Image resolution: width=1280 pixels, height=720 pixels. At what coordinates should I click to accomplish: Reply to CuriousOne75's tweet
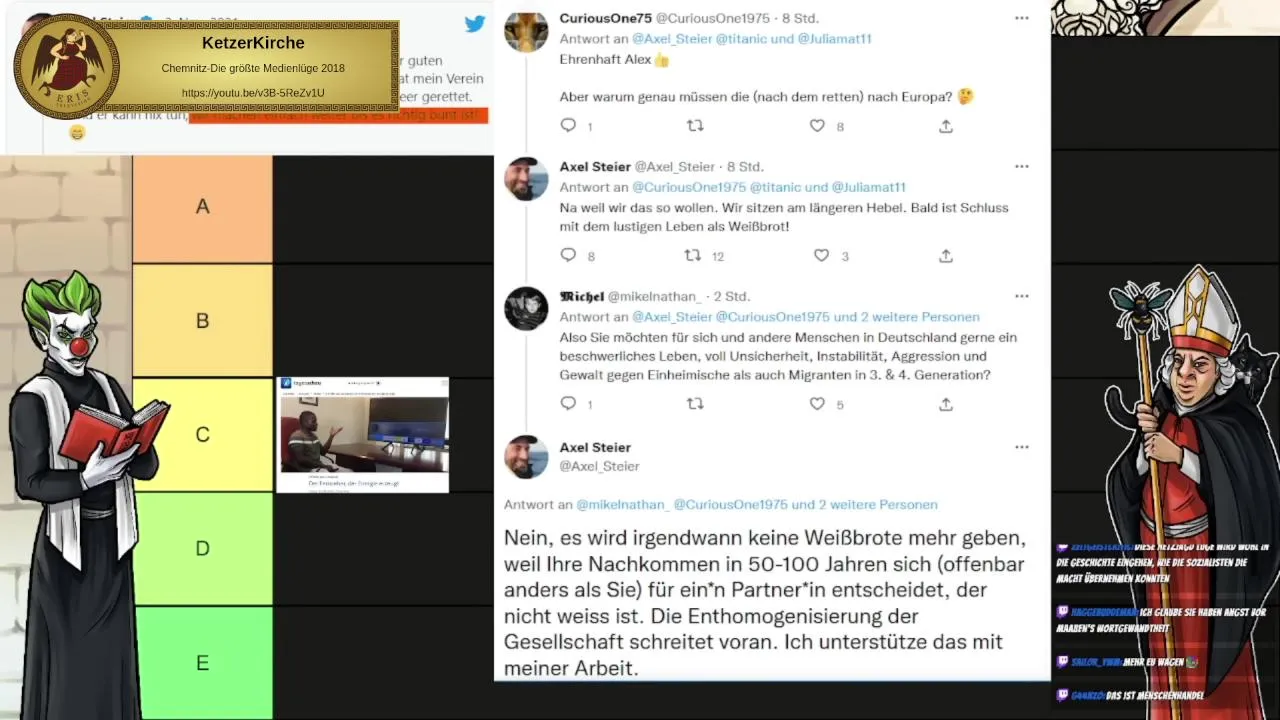click(568, 126)
